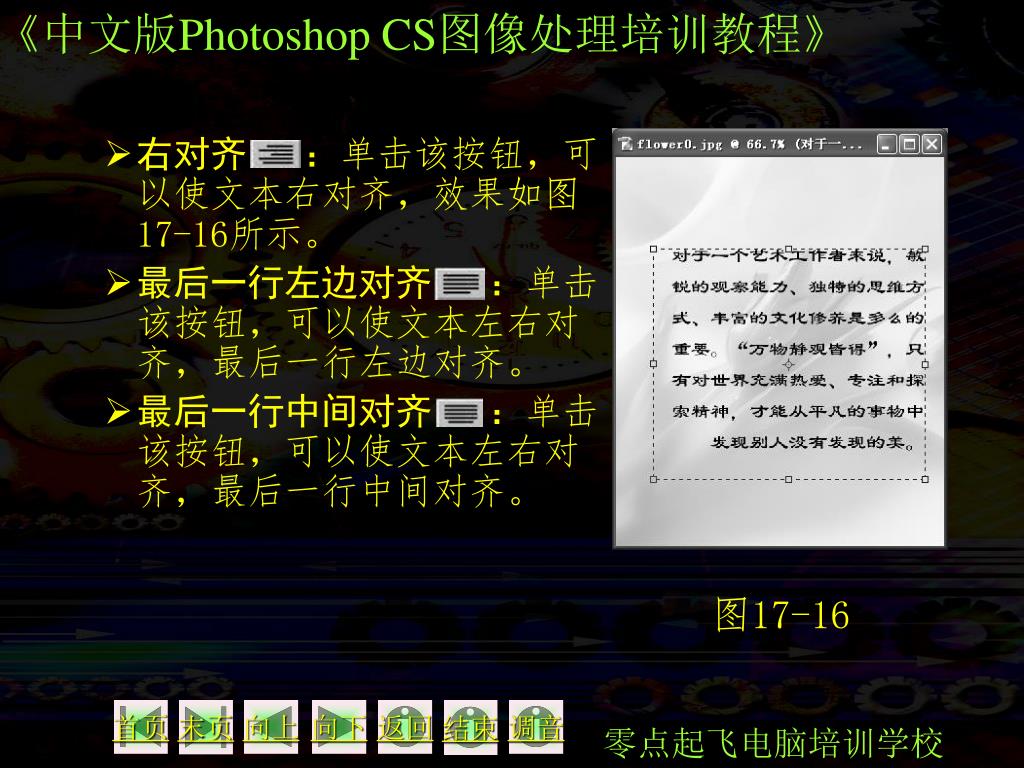Screen dimensions: 1024x768
Task: Select top-left text box handle
Action: 654,249
